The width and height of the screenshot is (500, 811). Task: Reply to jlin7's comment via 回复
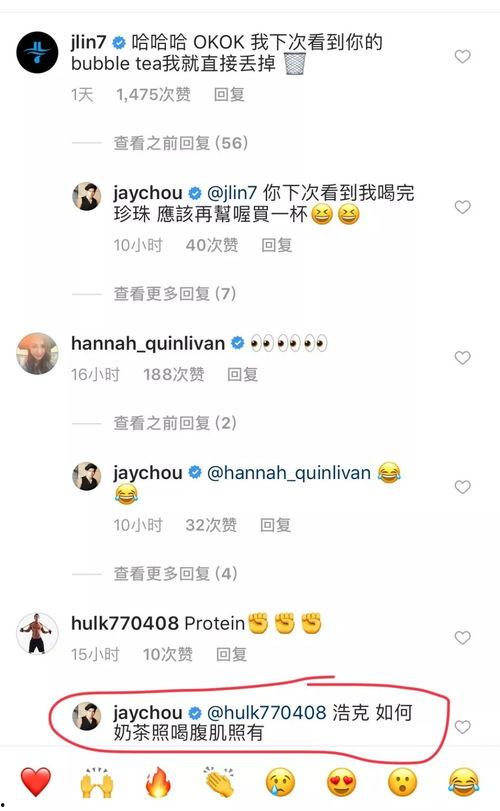coord(229,95)
